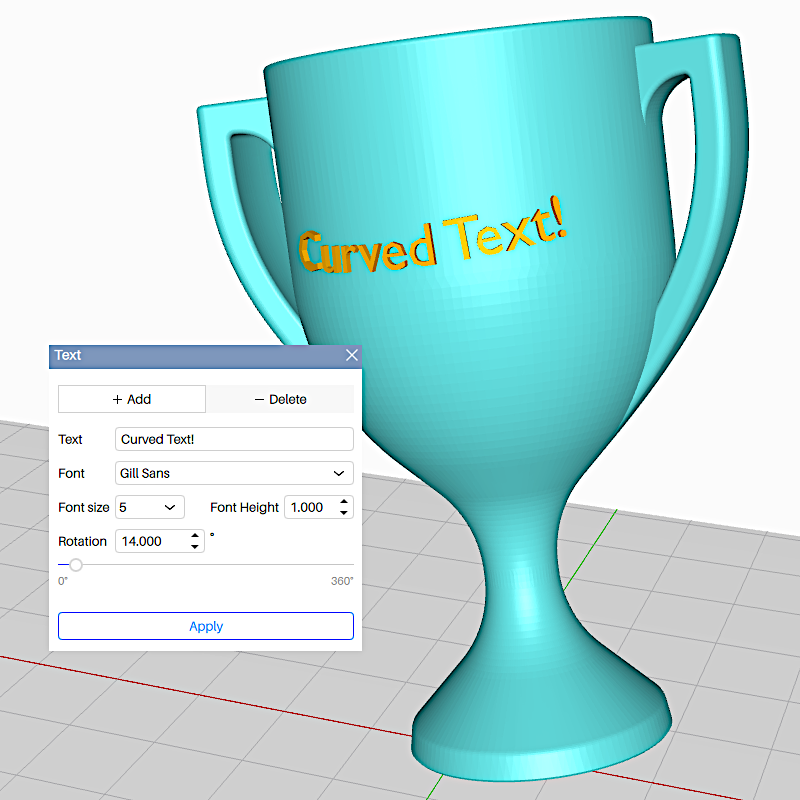Click the + Add button
Screen dimensions: 800x800
click(x=132, y=399)
